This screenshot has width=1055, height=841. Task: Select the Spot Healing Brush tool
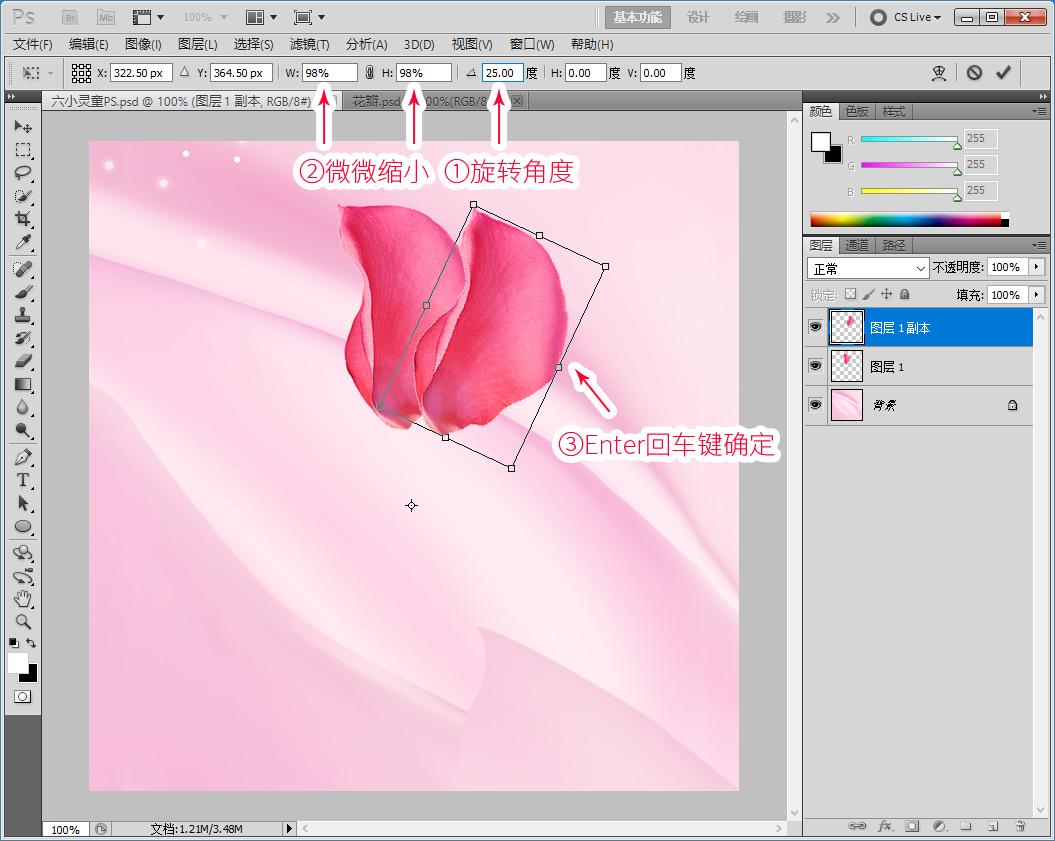tap(23, 269)
